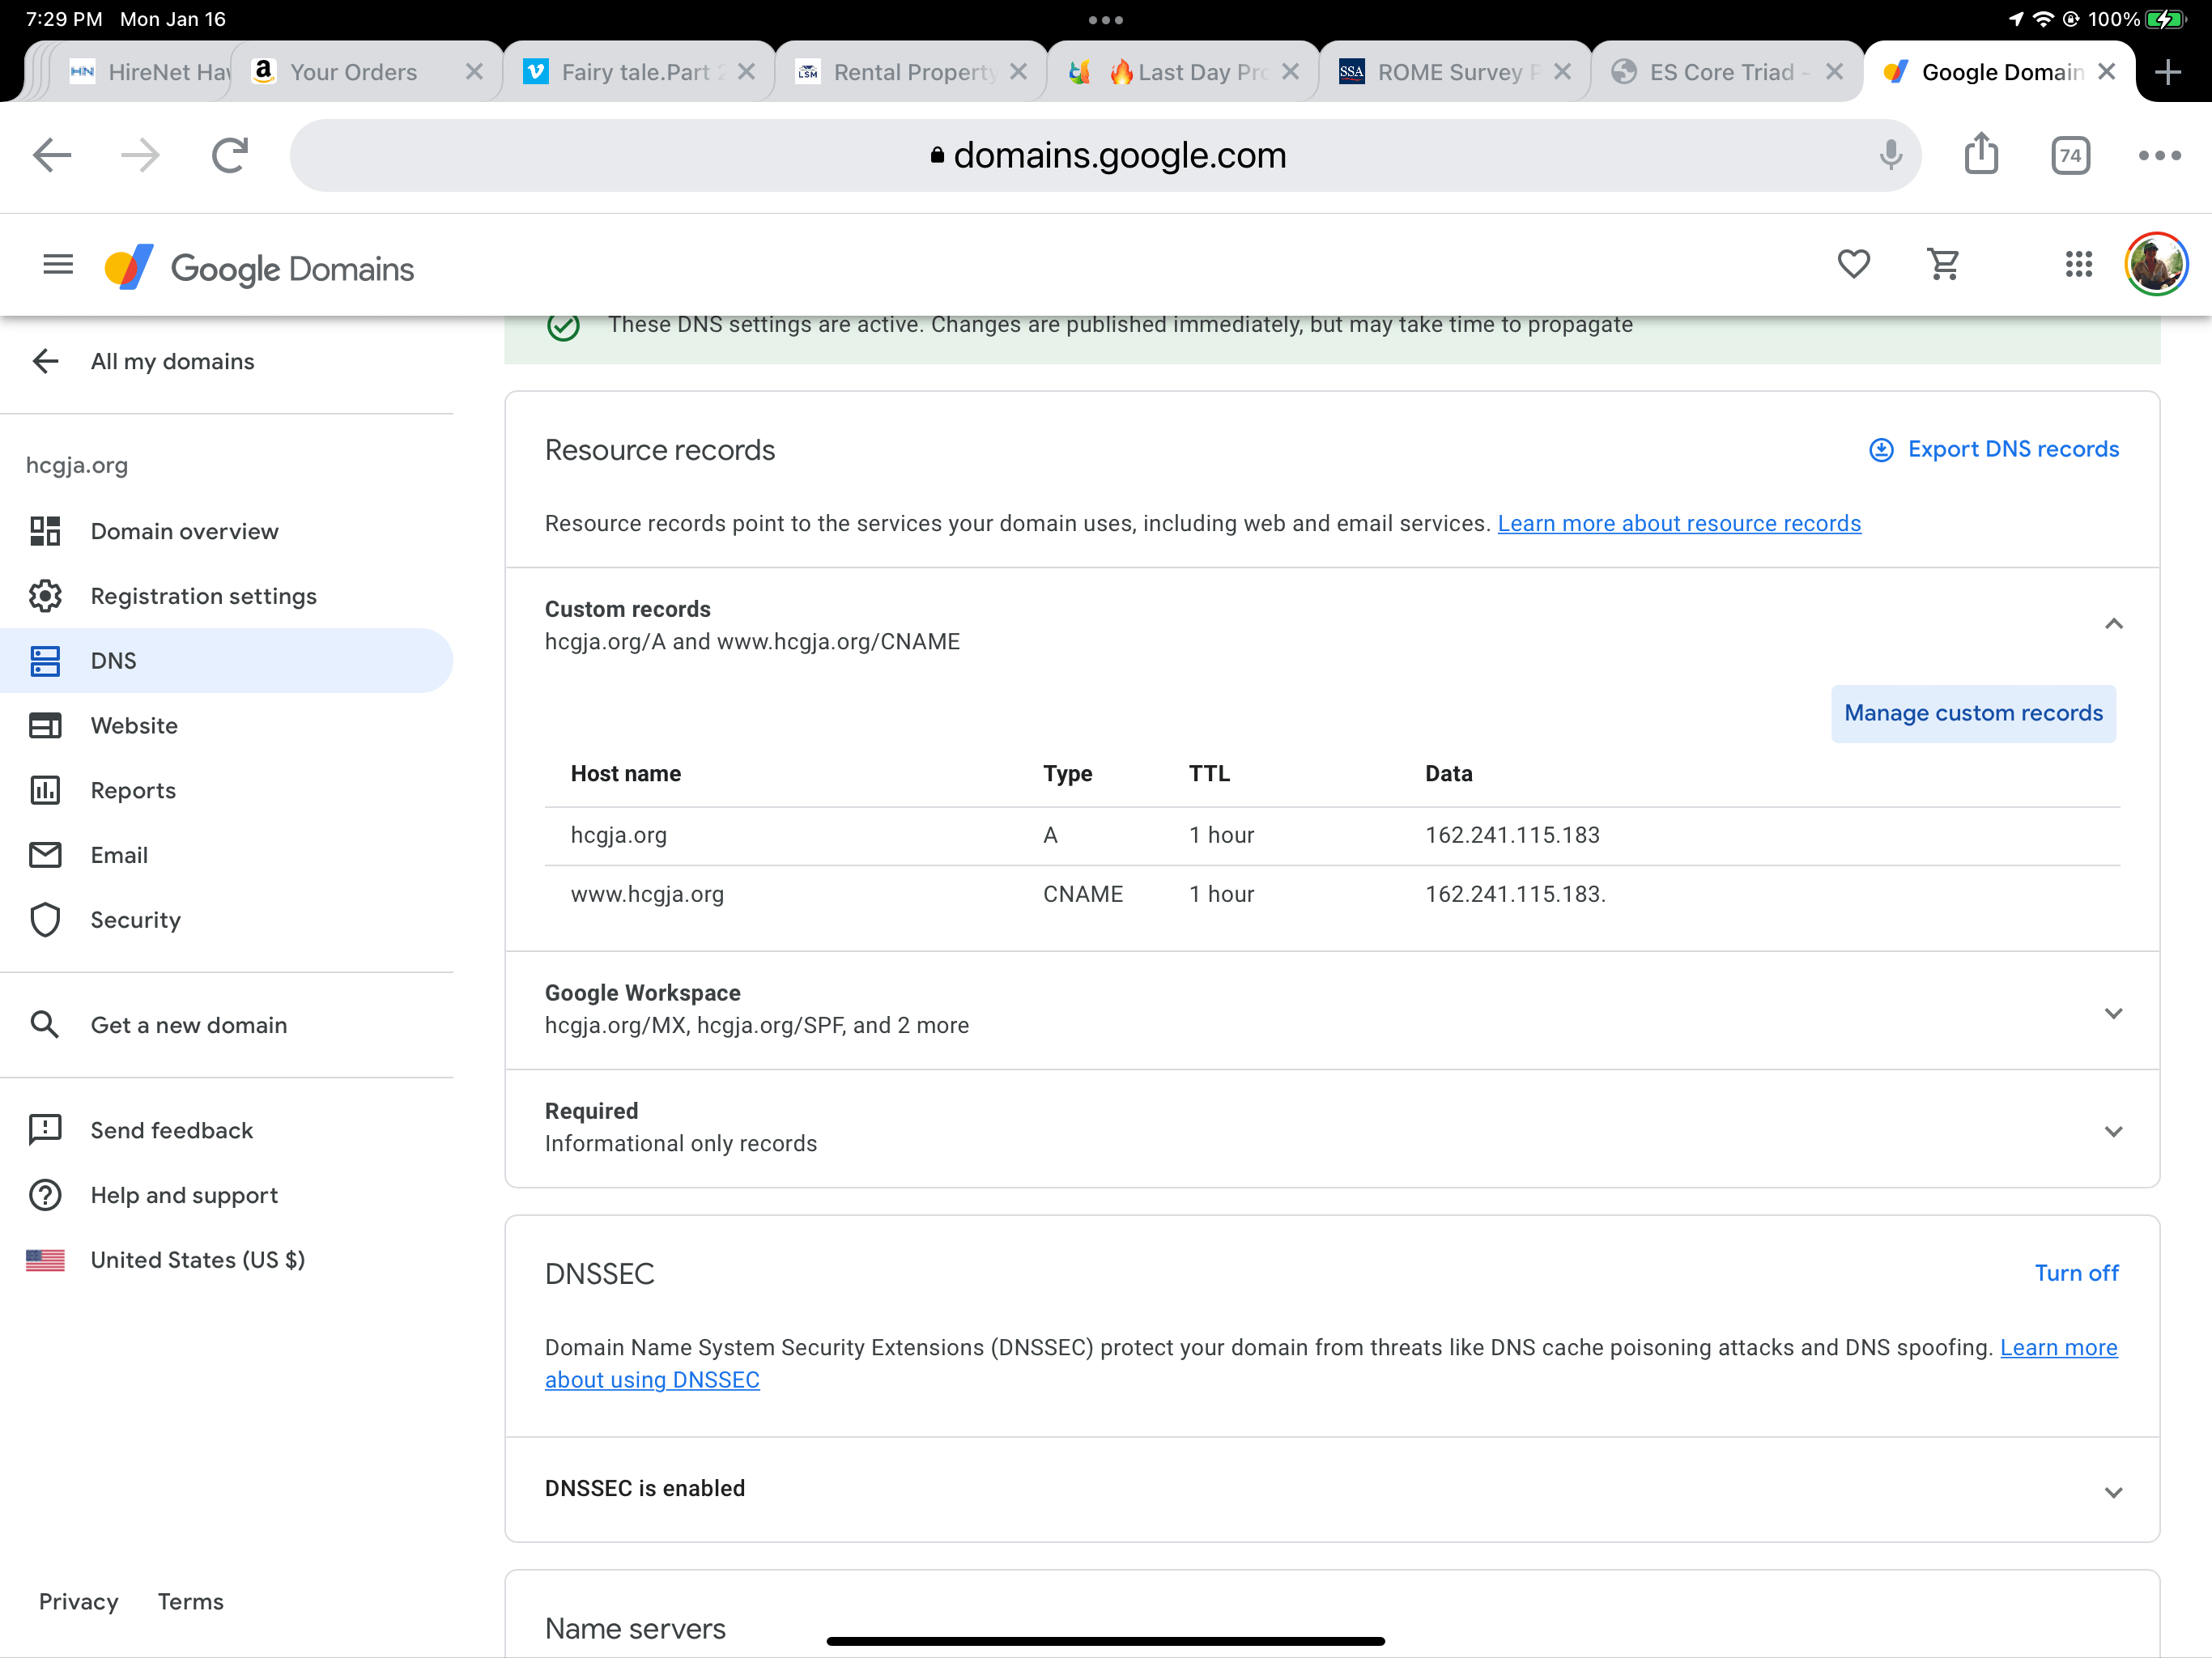Image resolution: width=2212 pixels, height=1658 pixels.
Task: Open Learn more about using DNSSEC link
Action: click(2058, 1348)
